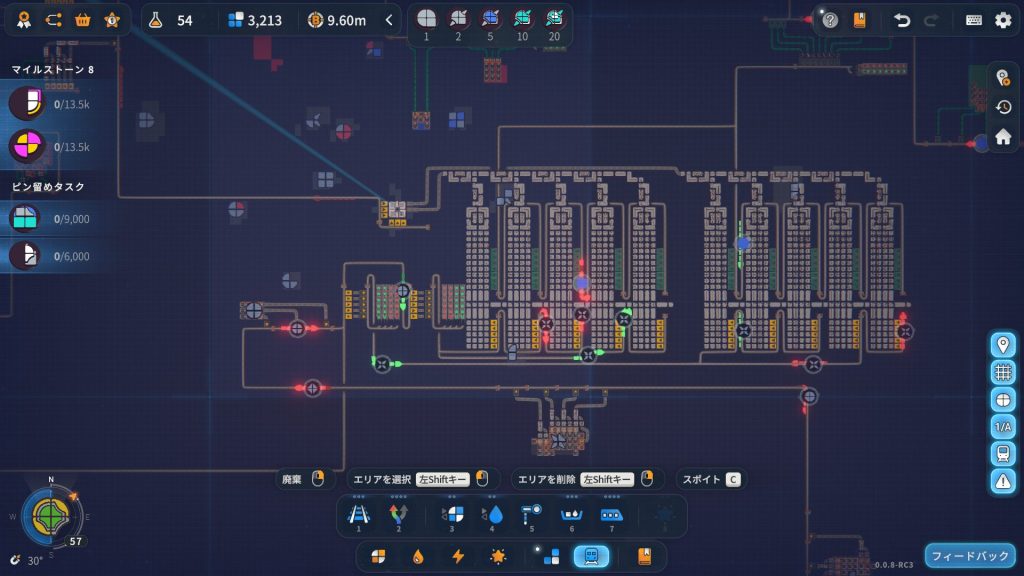This screenshot has width=1024, height=576.
Task: Toggle the warning alerts overlay
Action: (x=1003, y=481)
